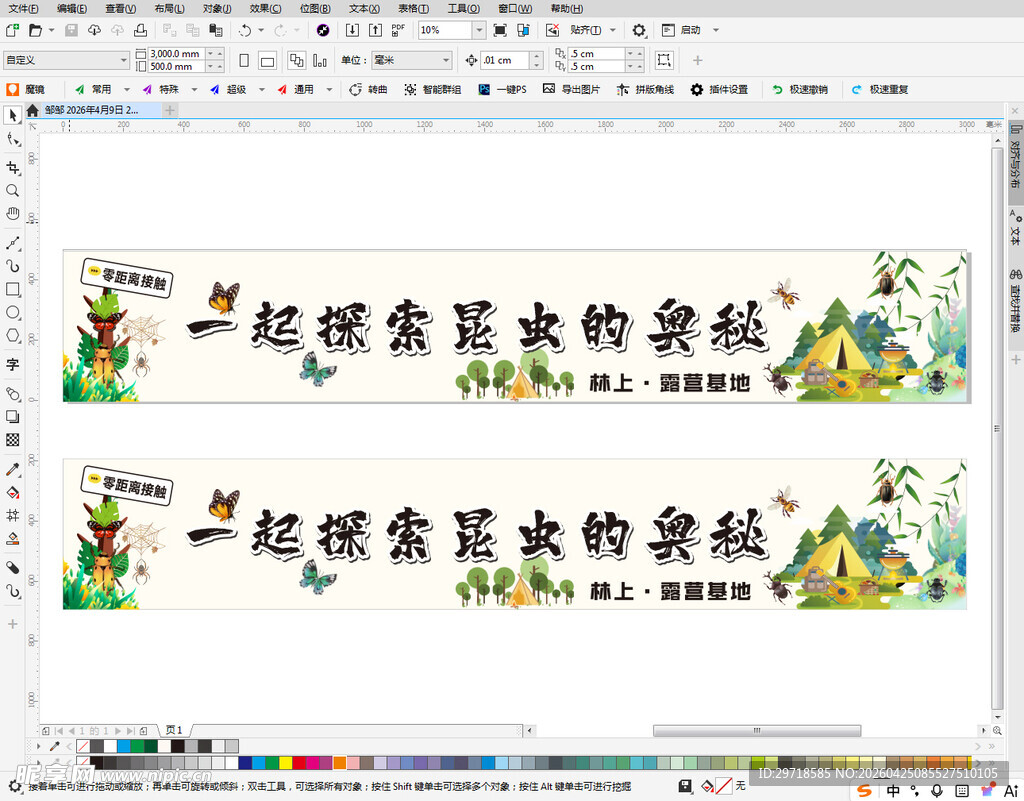Open the 编辑 menu
The width and height of the screenshot is (1024, 801).
pos(72,8)
